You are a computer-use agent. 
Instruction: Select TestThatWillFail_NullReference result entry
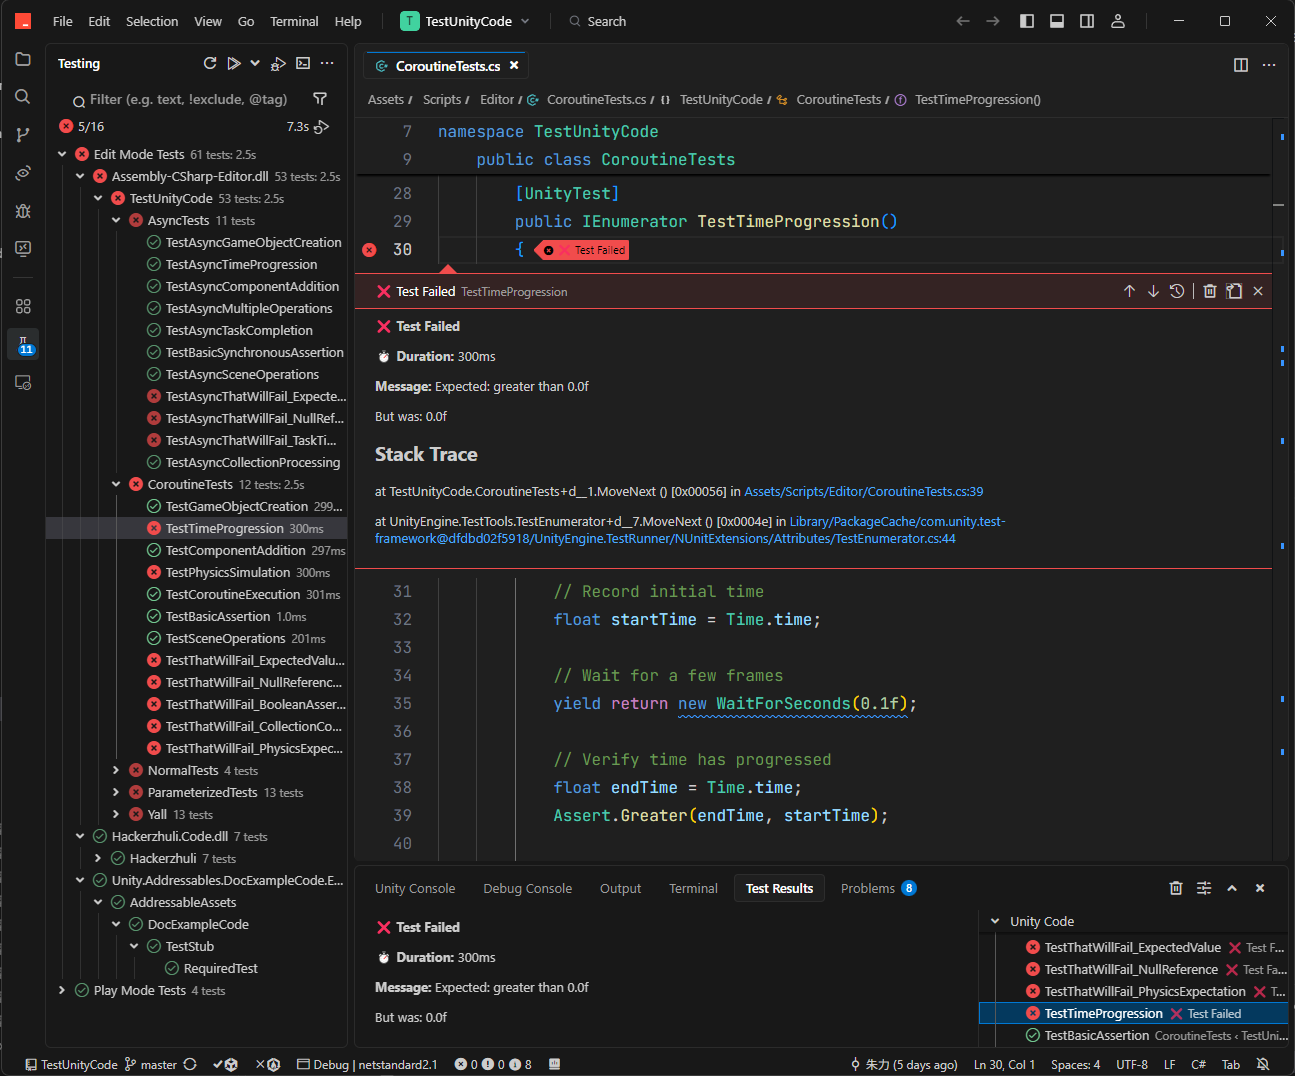[1134, 969]
